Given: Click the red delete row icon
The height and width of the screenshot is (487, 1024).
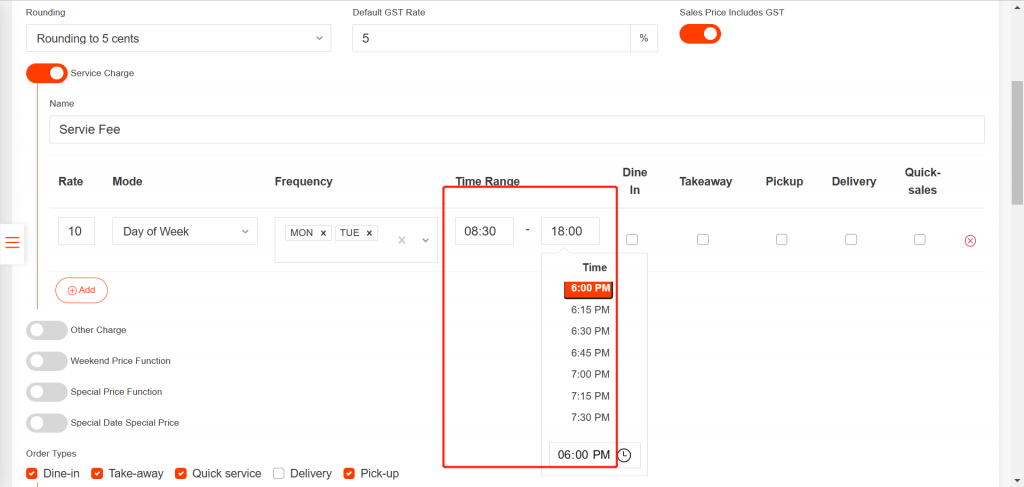Looking at the screenshot, I should coord(969,241).
